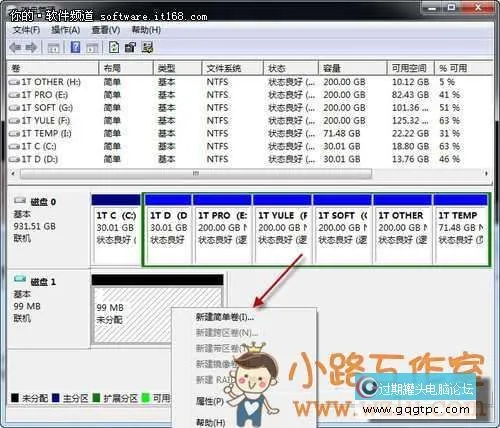Click drive icon of 1T SOFT (G:)
Screen dimensions: 500x428
click(x=14, y=108)
